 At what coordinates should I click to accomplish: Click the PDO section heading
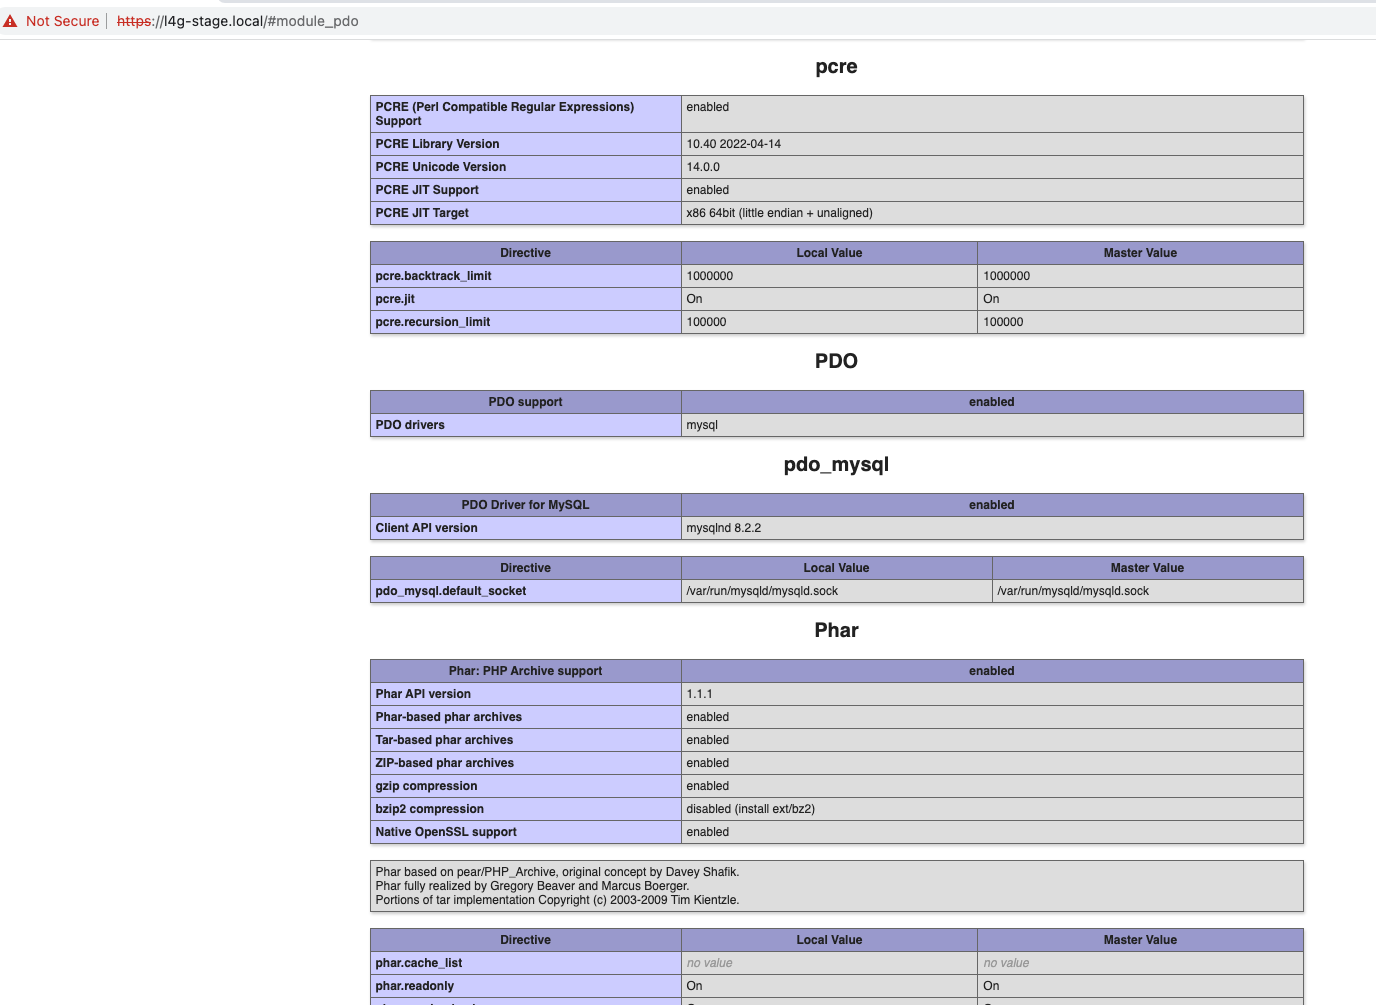[836, 361]
